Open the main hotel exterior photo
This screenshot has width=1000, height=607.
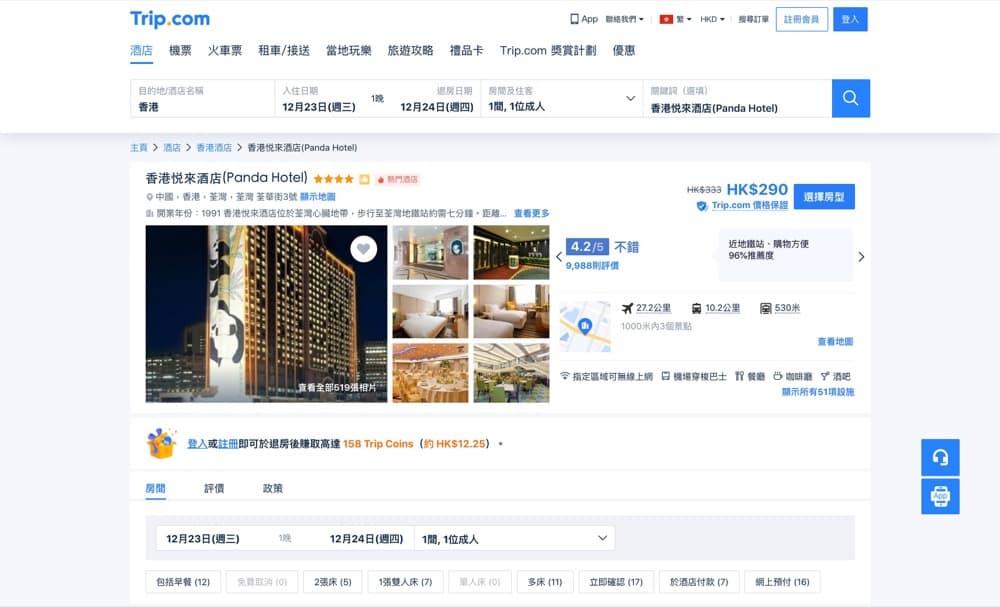pos(266,314)
